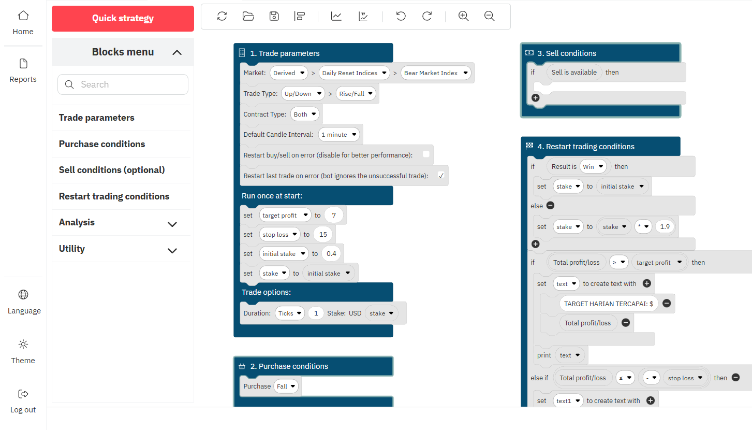Open the Contract Type Both dropdown

click(305, 114)
